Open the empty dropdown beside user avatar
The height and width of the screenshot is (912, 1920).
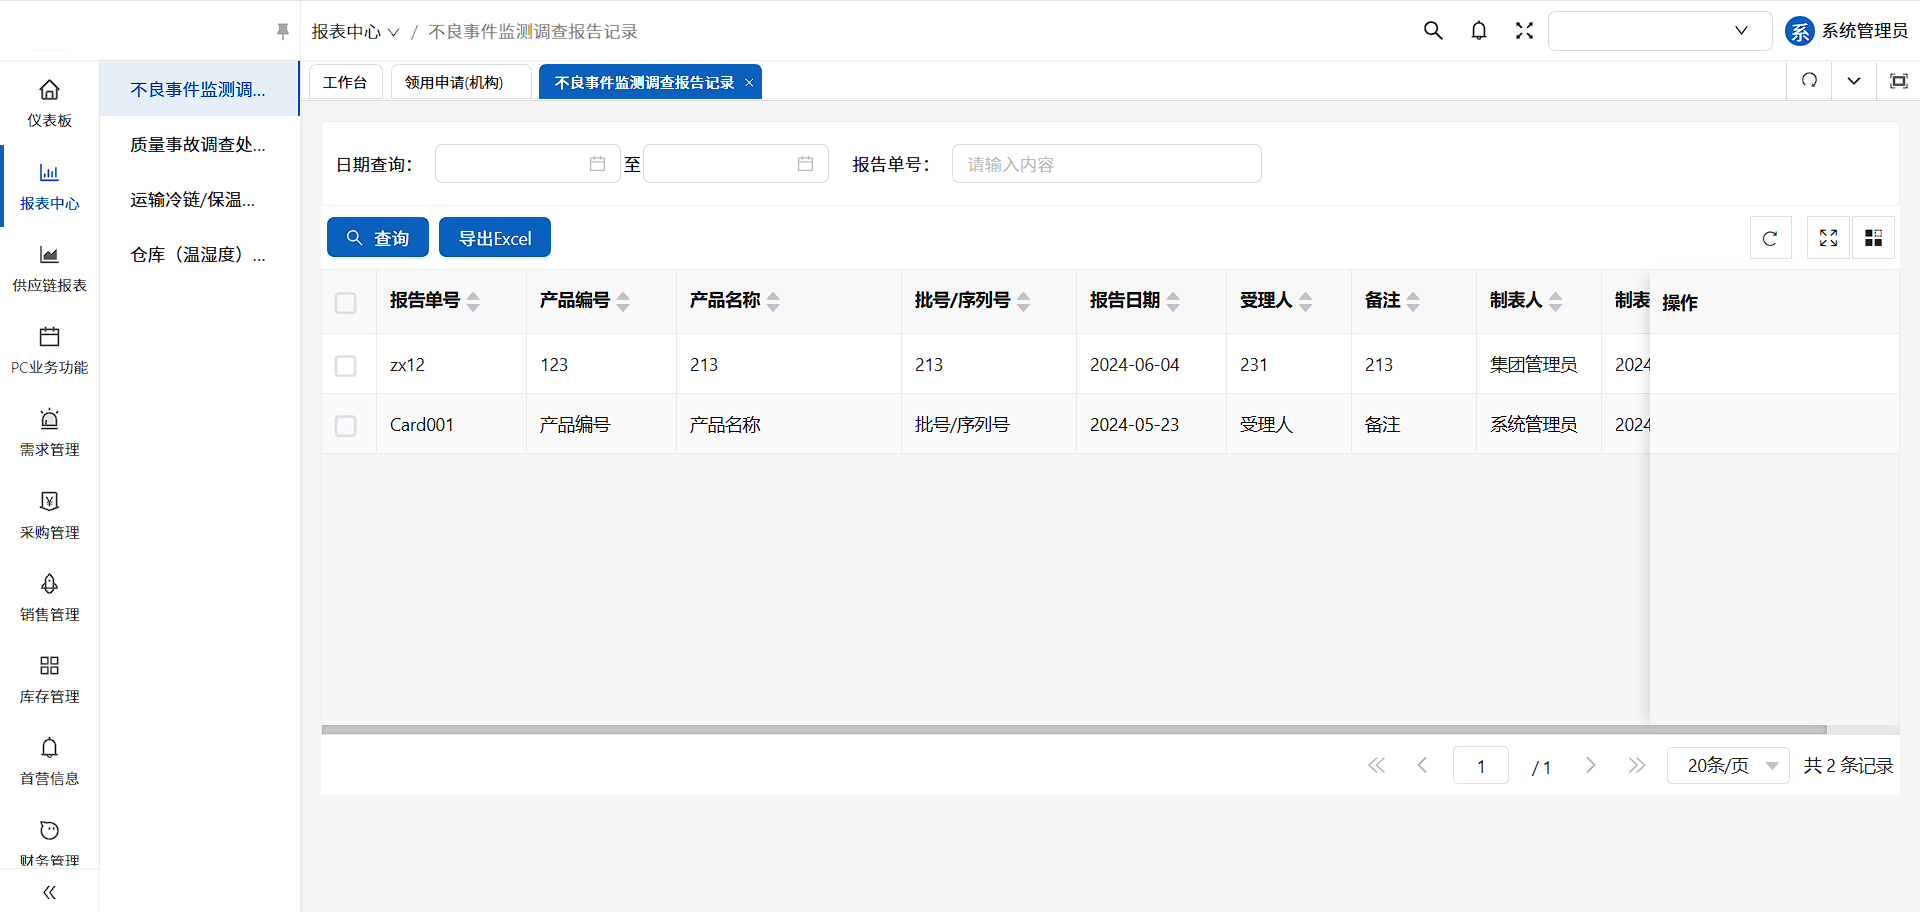coord(1659,31)
